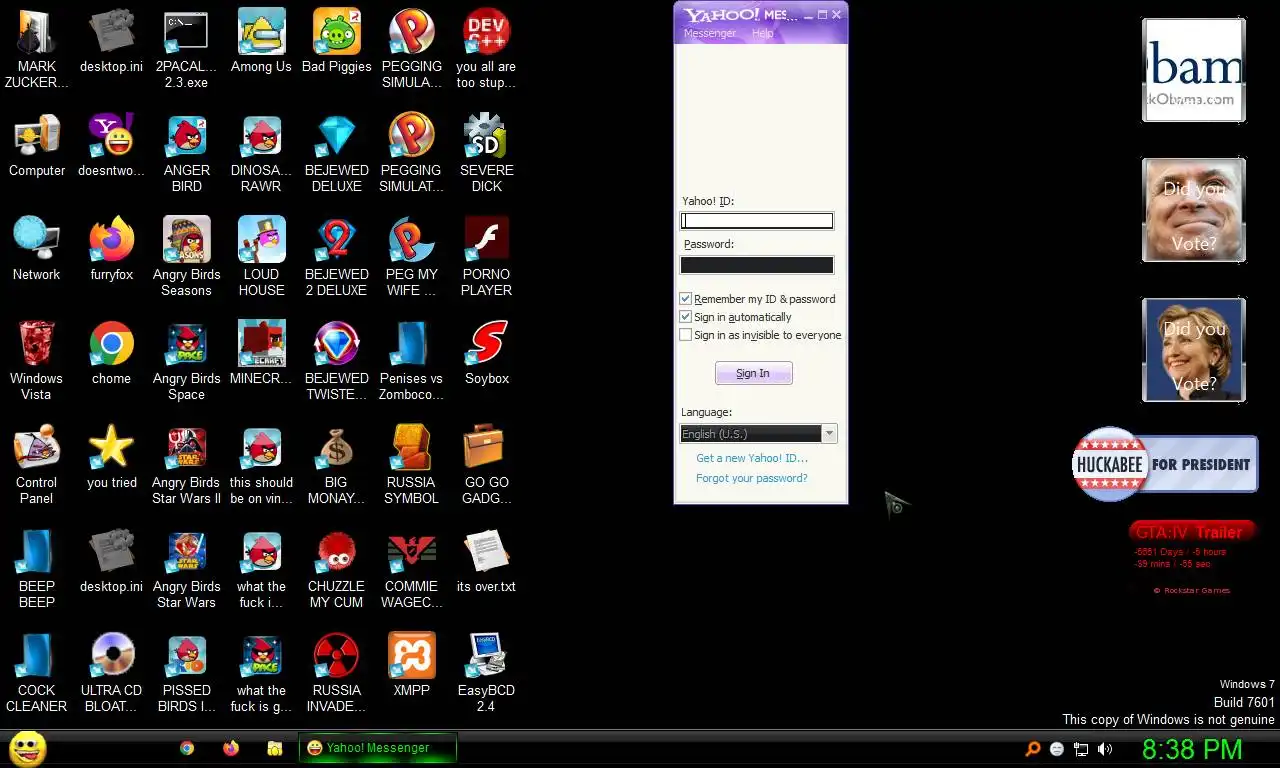Select the ANGER BIRD desktop icon

tap(187, 136)
